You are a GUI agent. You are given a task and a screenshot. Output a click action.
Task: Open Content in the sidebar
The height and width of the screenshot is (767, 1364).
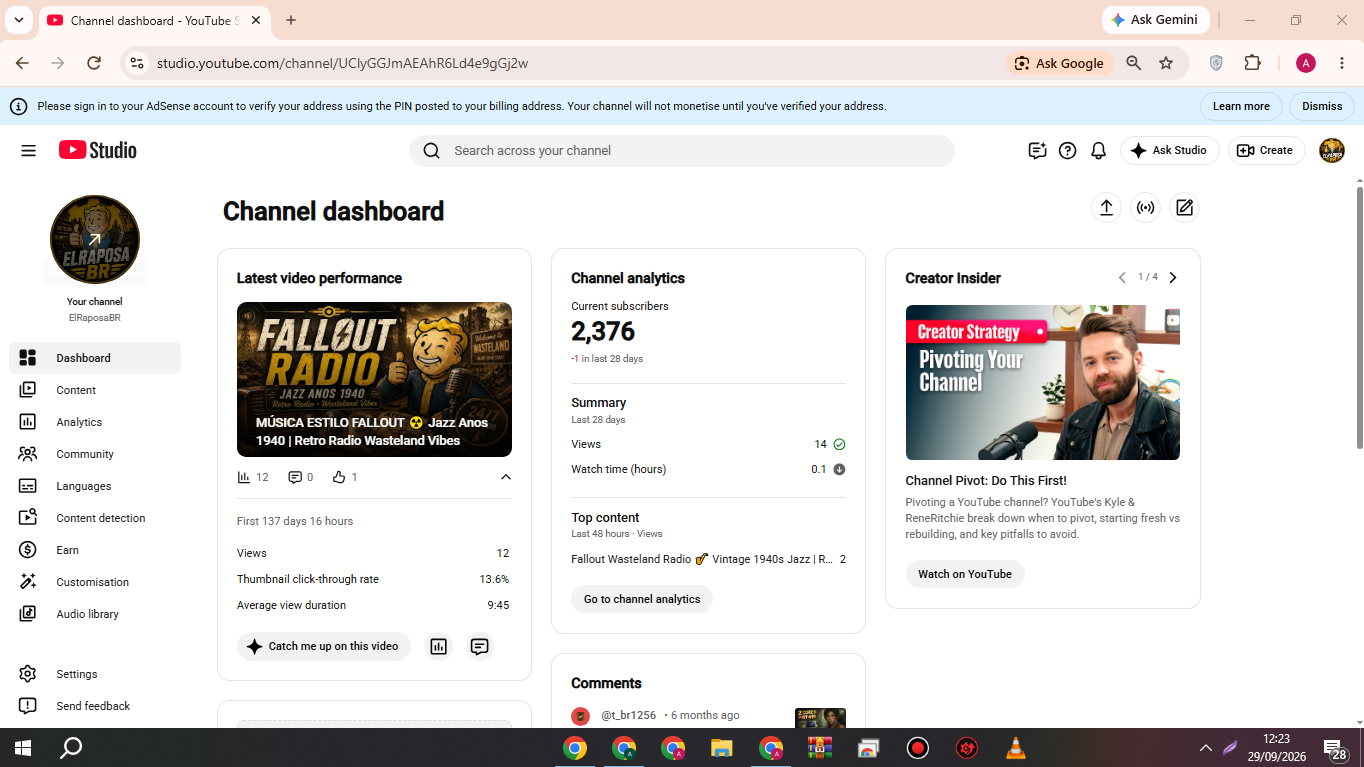tap(95, 390)
